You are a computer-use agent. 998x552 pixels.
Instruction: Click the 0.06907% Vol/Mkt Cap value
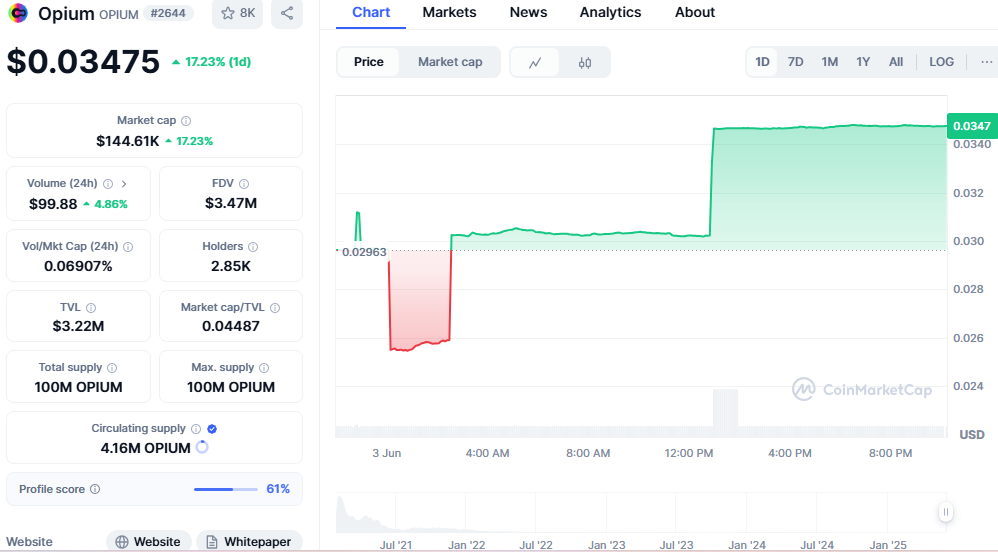point(78,266)
